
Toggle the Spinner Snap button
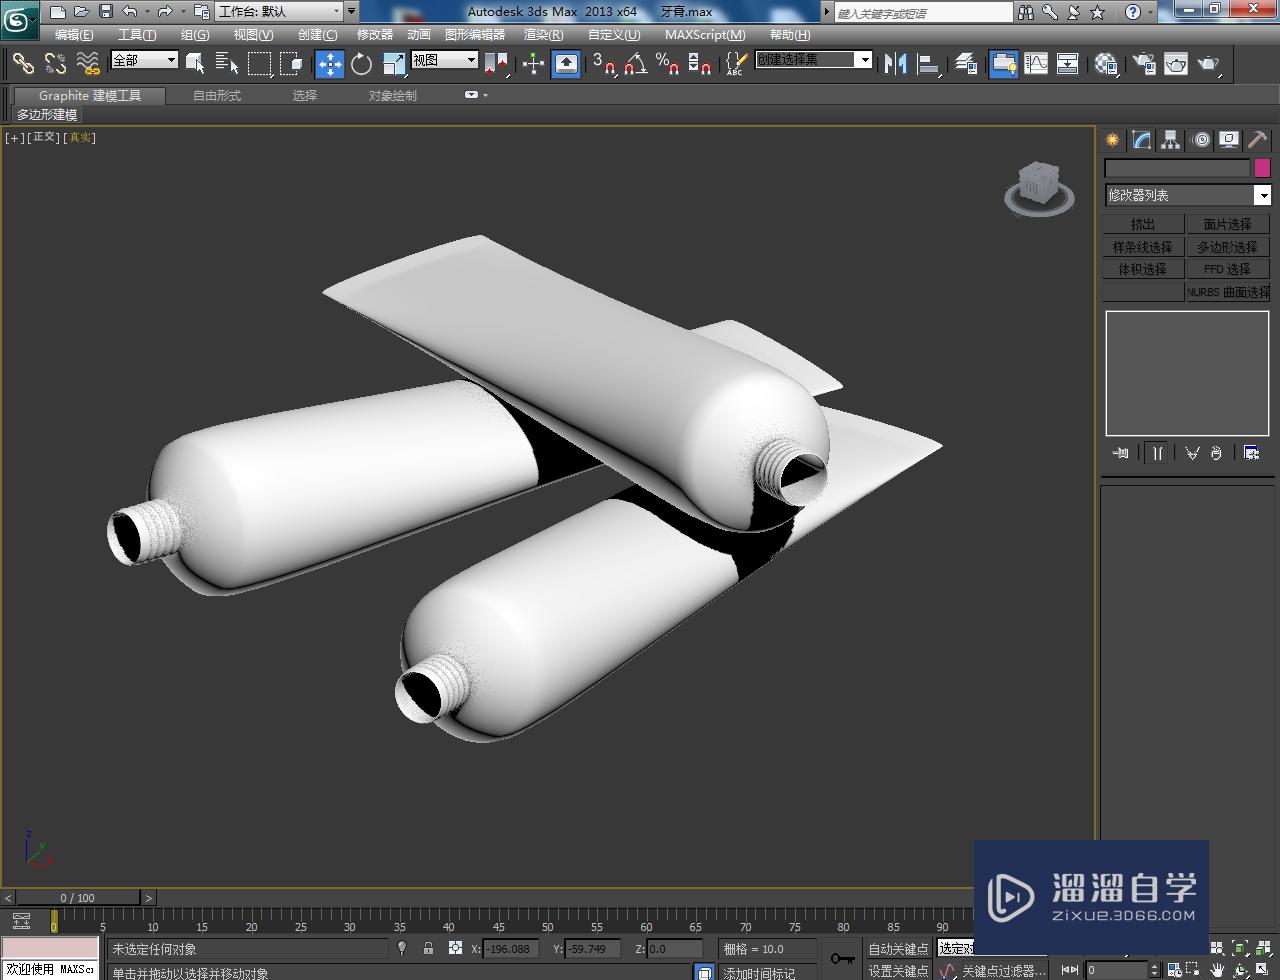click(700, 64)
